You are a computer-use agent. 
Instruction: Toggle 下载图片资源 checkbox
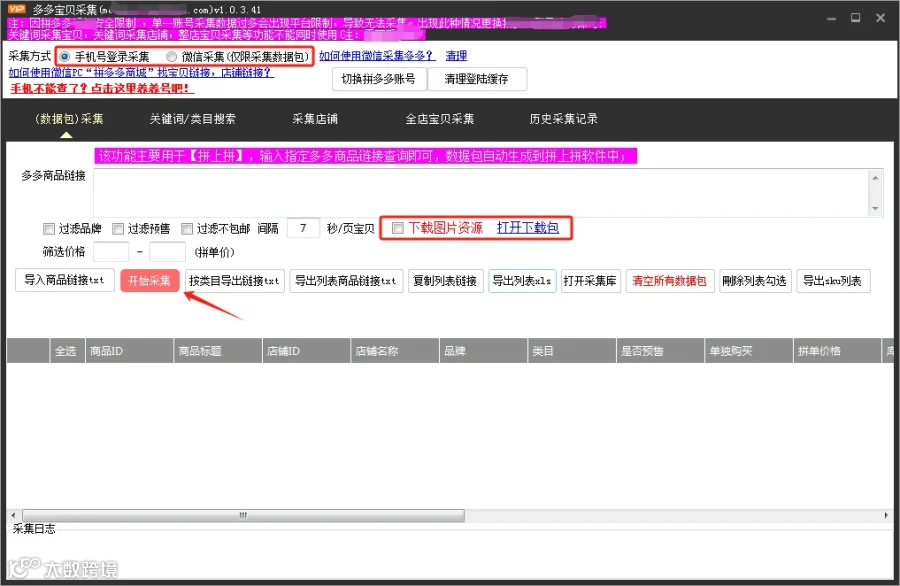coord(398,228)
